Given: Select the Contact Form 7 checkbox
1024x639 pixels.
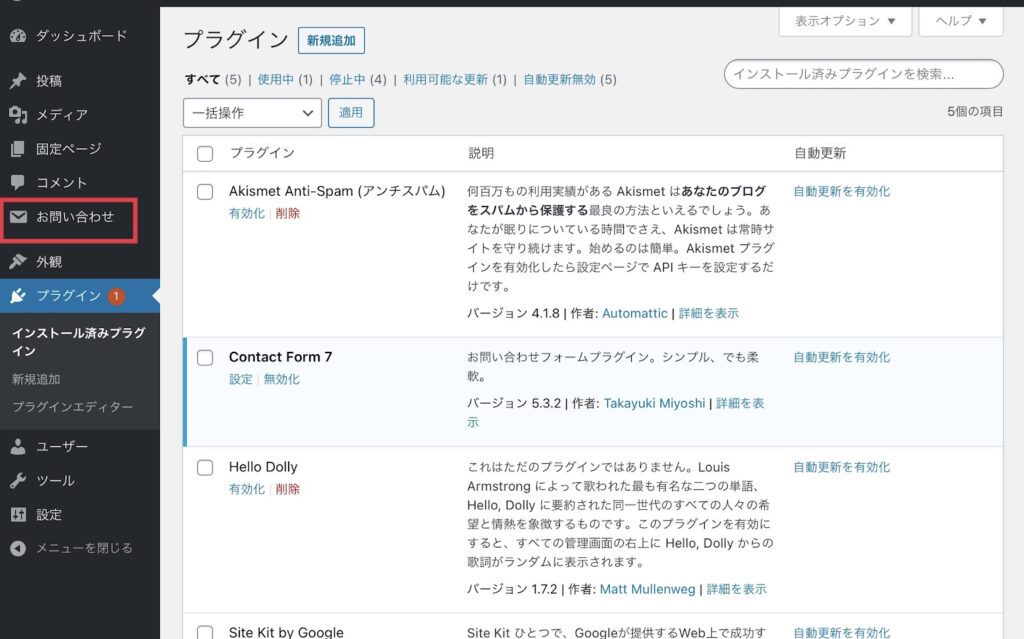Looking at the screenshot, I should point(205,357).
